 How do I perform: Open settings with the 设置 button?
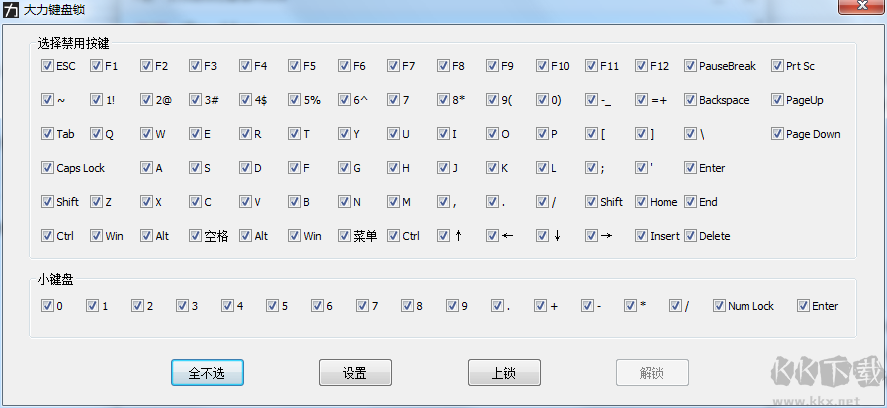tap(355, 373)
